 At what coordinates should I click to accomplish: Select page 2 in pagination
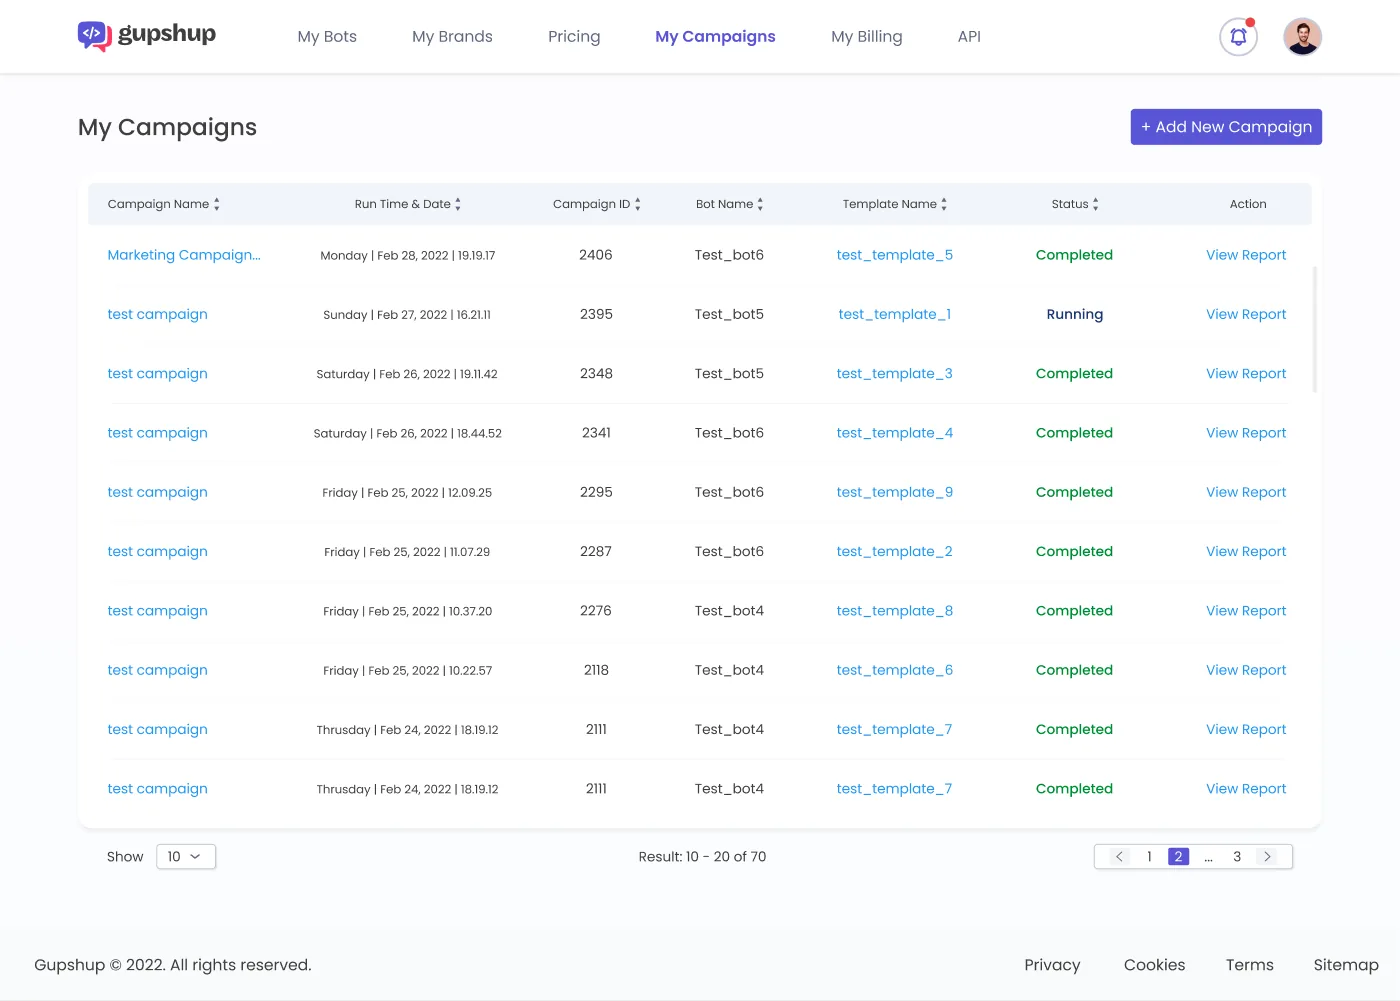pos(1178,857)
